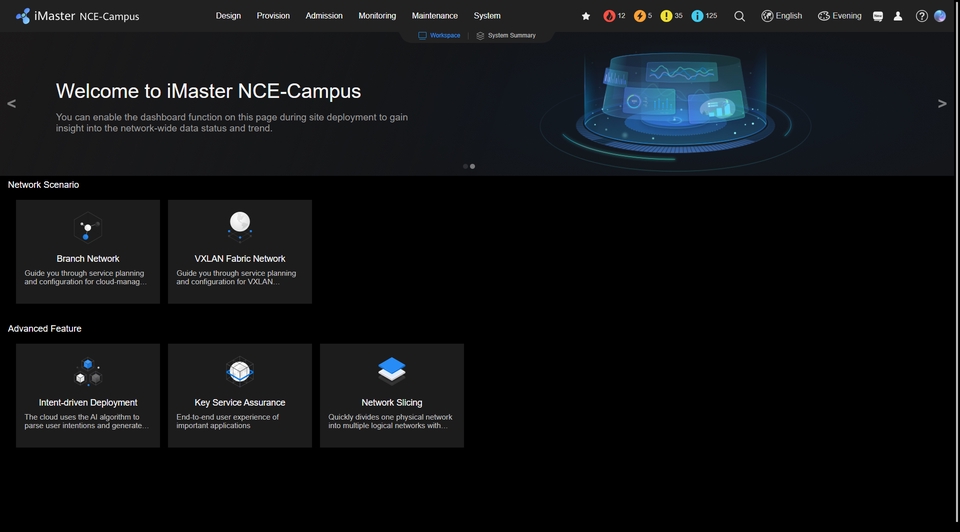Select the first banner pagination dot

click(465, 167)
